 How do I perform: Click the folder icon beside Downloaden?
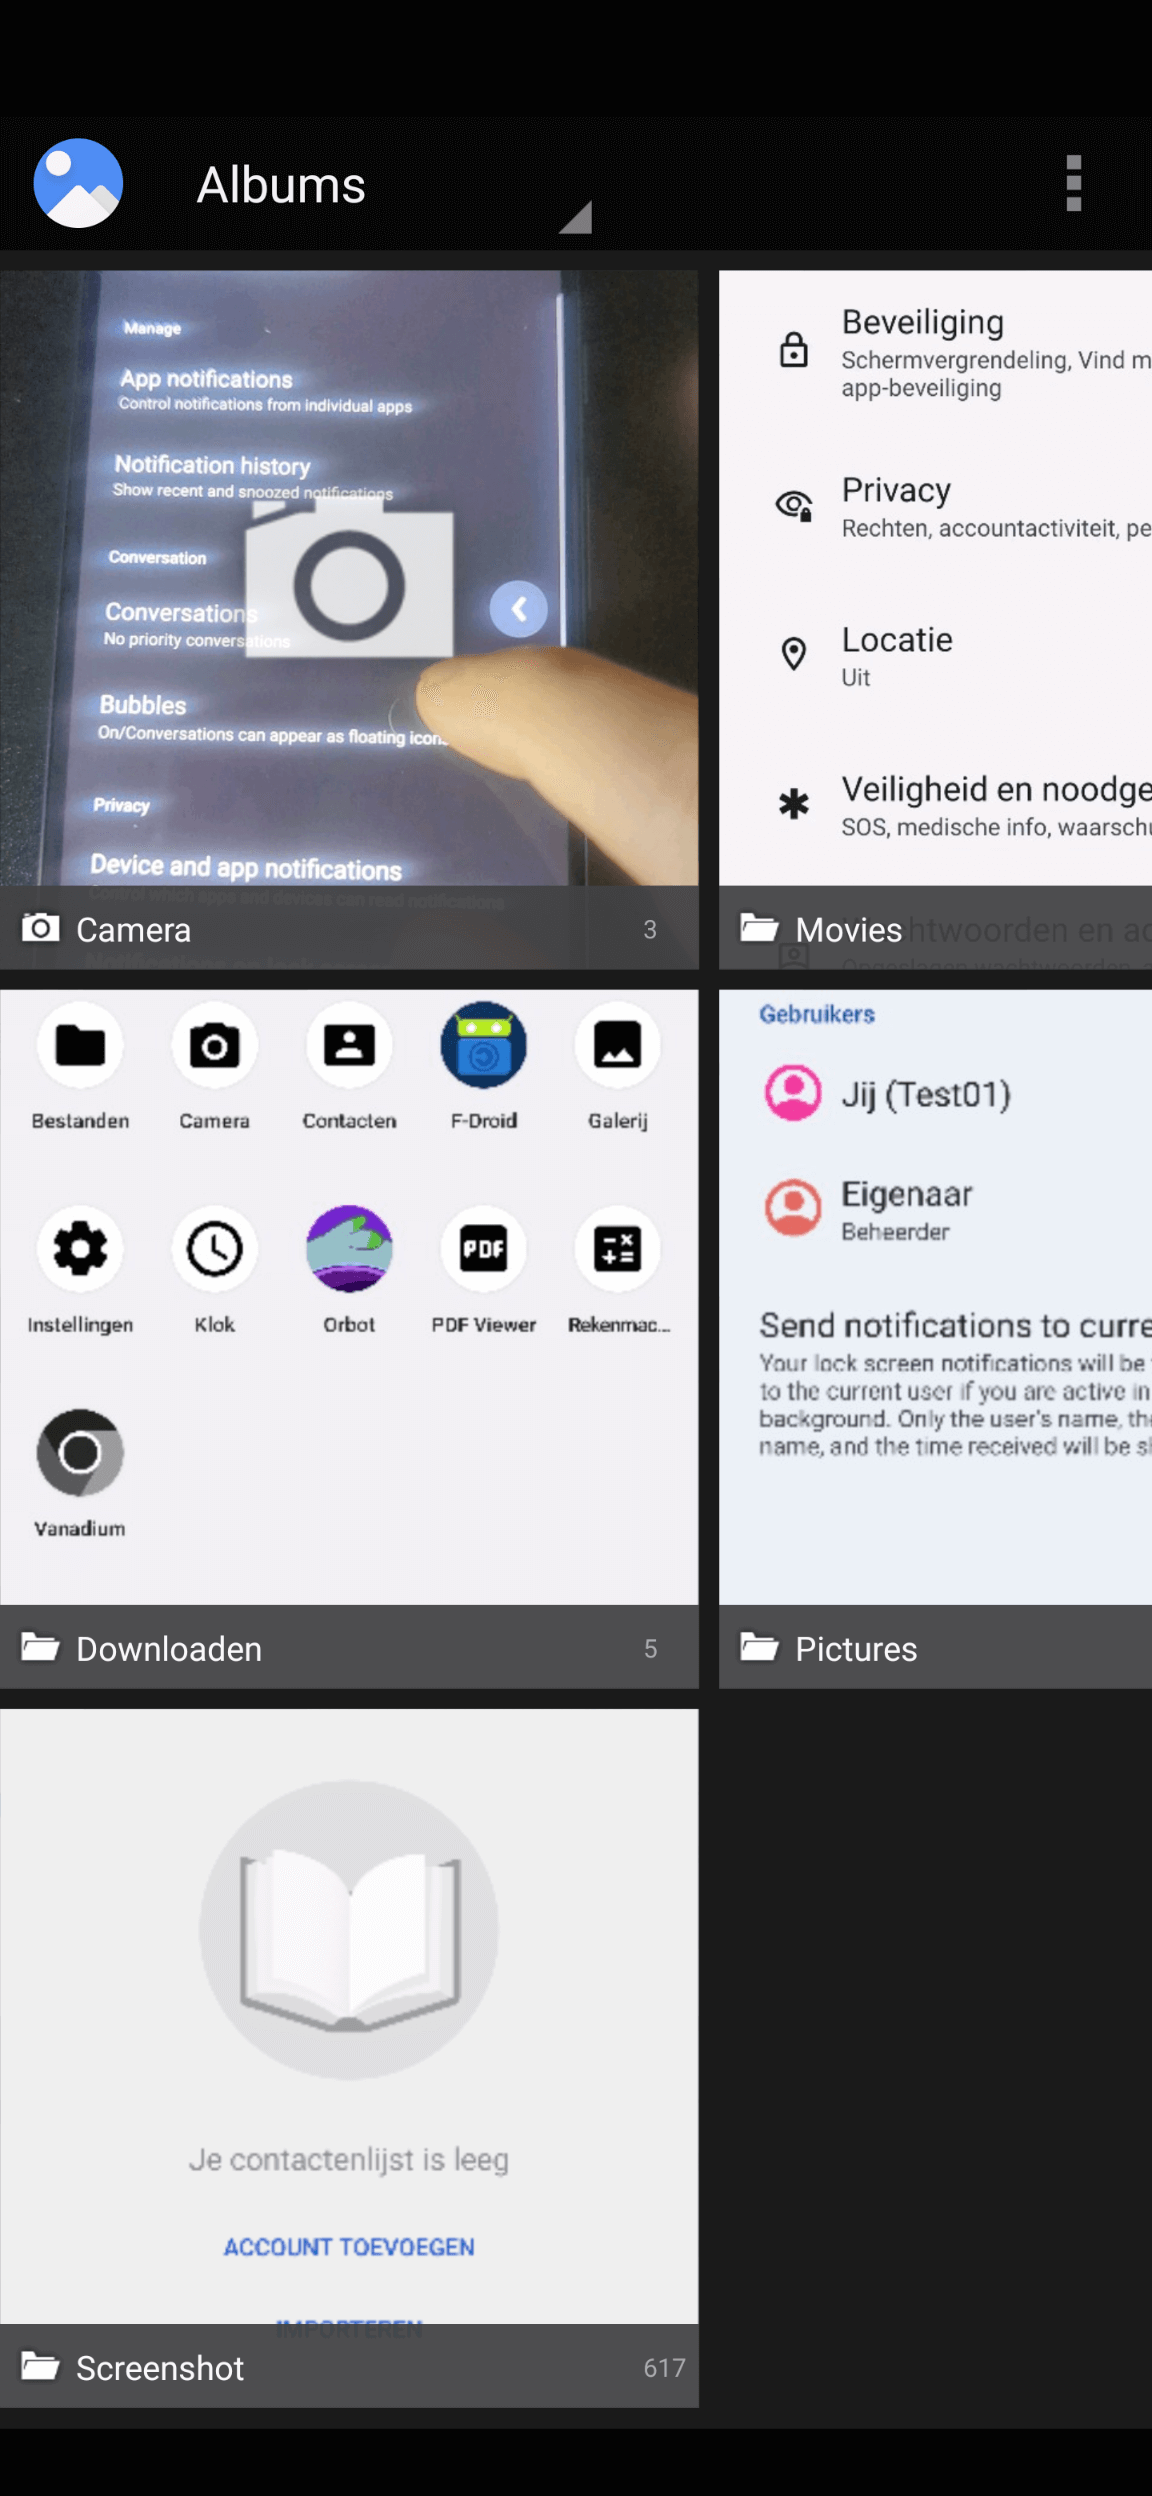(41, 1647)
